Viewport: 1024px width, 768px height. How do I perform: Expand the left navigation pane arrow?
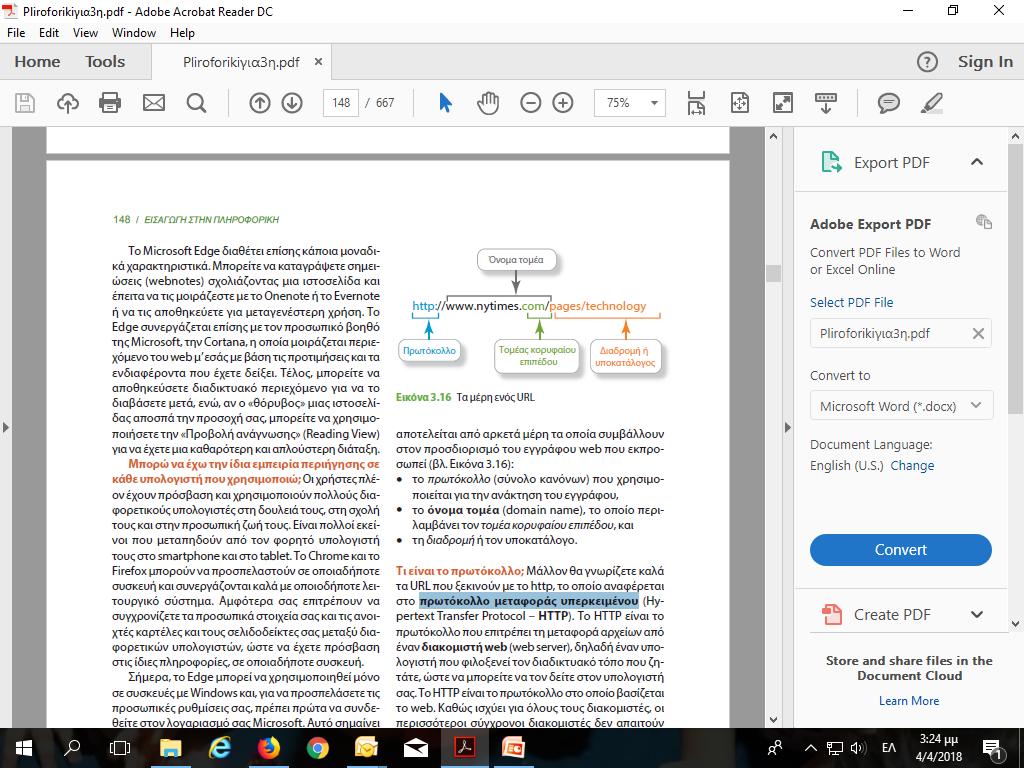(x=6, y=428)
